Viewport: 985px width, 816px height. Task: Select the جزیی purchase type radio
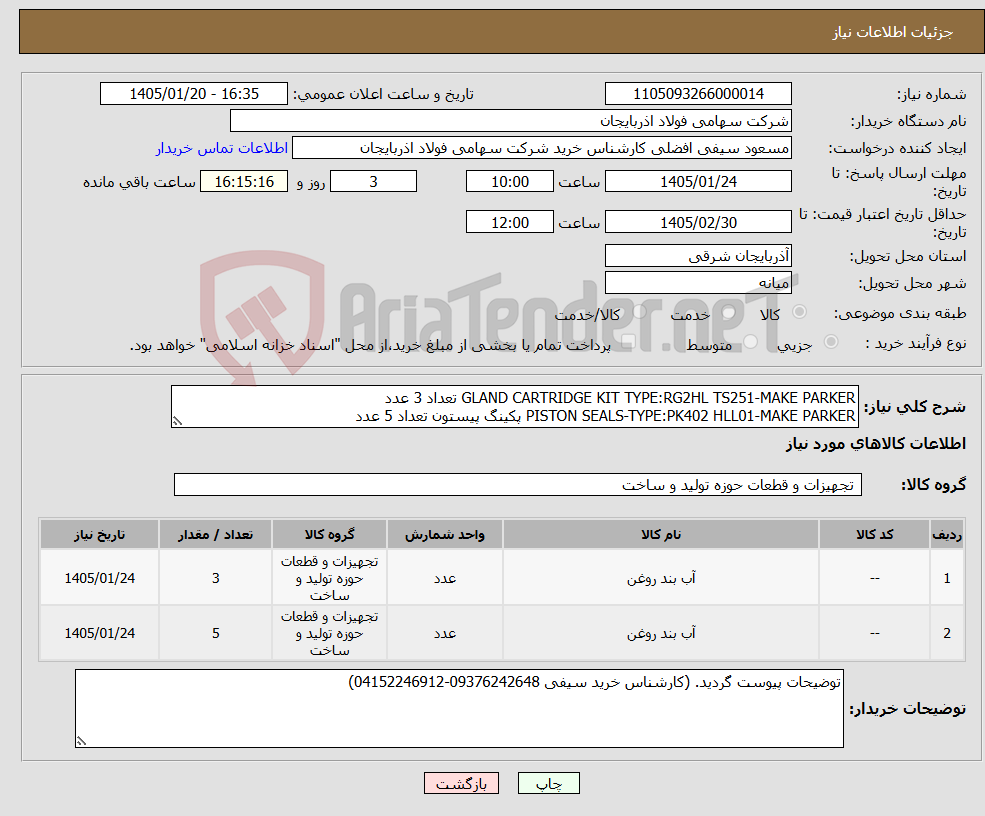(x=831, y=342)
